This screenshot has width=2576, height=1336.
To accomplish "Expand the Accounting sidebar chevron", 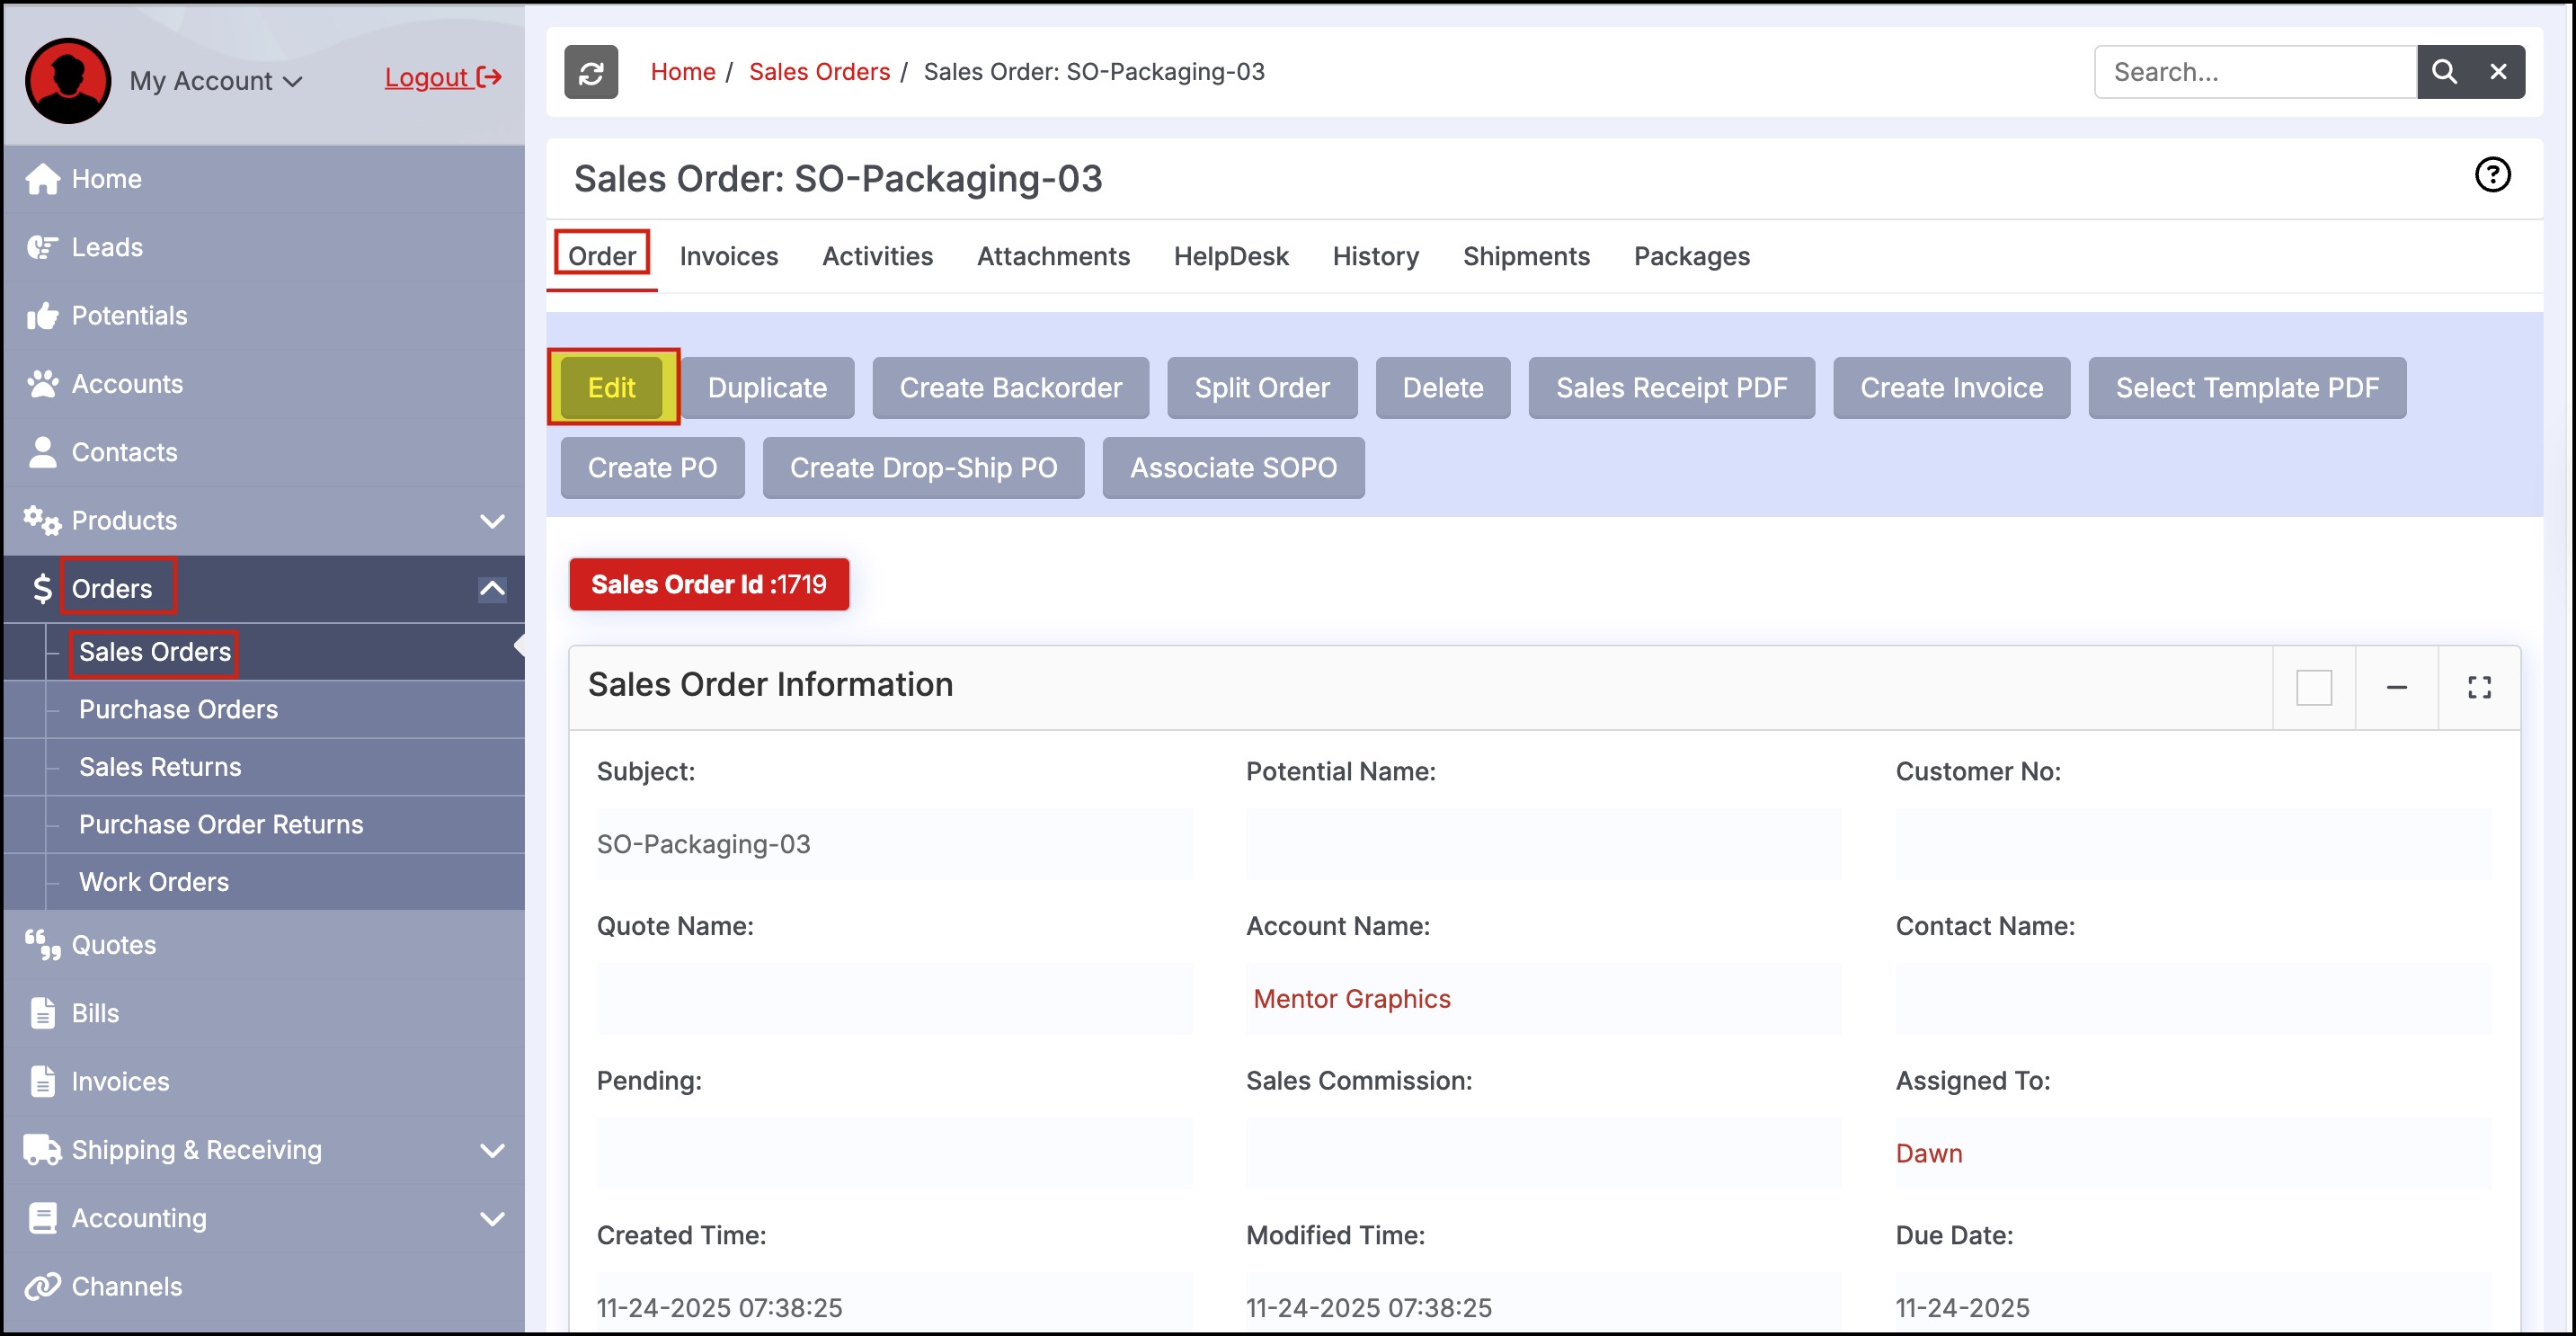I will pos(492,1219).
